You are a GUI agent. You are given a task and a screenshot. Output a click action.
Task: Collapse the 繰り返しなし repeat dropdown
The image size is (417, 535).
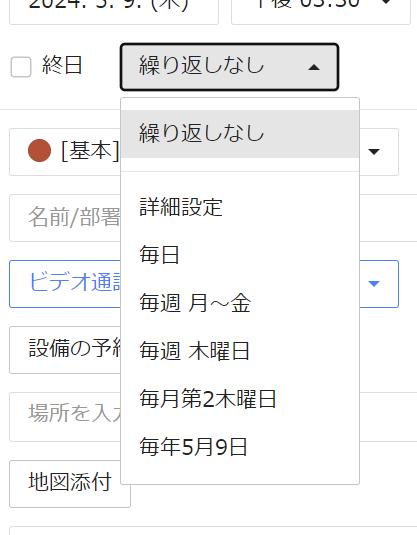pyautogui.click(x=229, y=67)
